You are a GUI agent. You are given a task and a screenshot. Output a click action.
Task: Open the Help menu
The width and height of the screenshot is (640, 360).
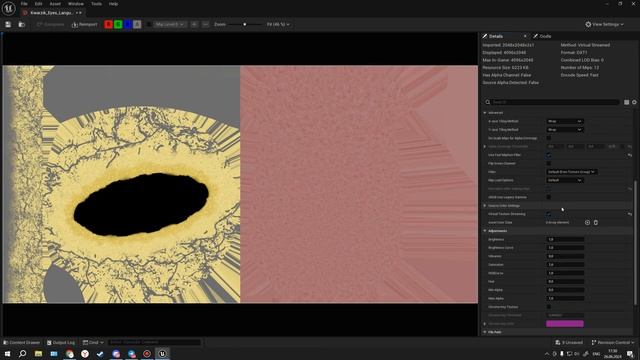pyautogui.click(x=113, y=4)
